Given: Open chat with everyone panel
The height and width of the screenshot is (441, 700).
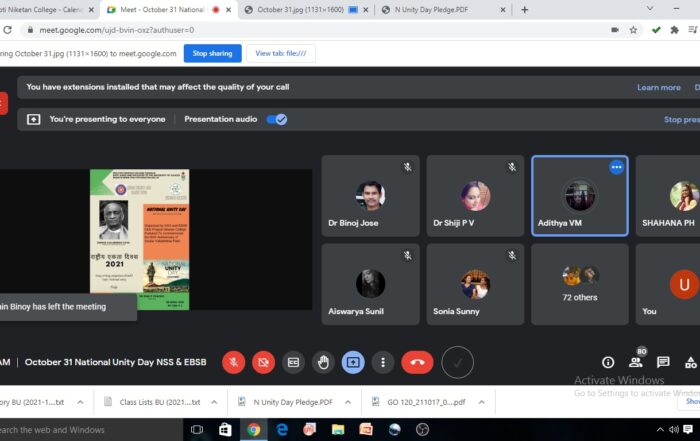Looking at the screenshot, I should tap(663, 362).
